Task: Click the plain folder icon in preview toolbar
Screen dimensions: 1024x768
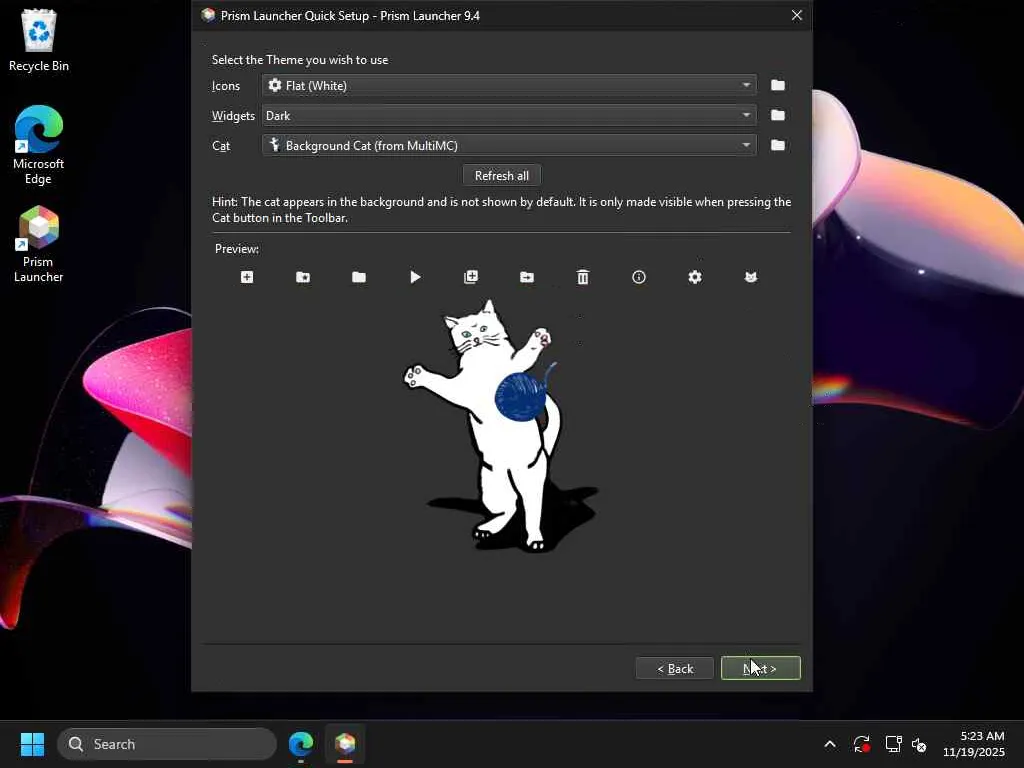Action: coord(359,277)
